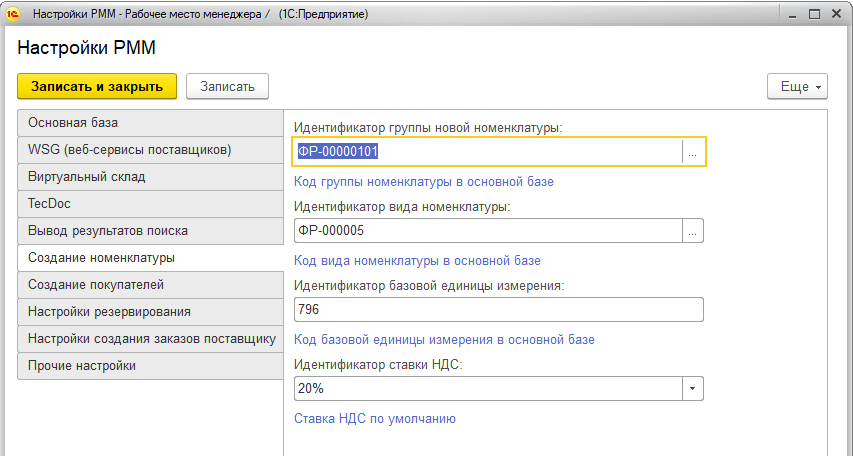
Task: Click label 'Идентификатор группы новой номенклатуры:'
Action: click(x=428, y=128)
